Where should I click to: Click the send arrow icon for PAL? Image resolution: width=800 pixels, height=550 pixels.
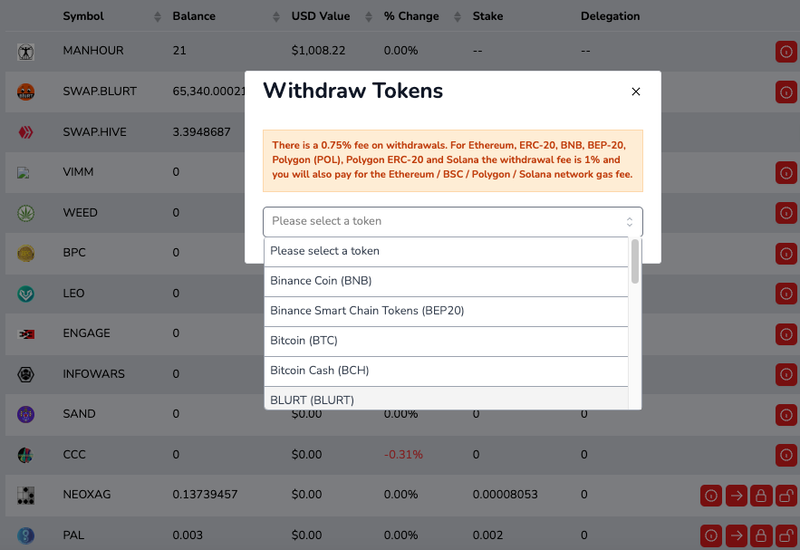pyautogui.click(x=737, y=535)
